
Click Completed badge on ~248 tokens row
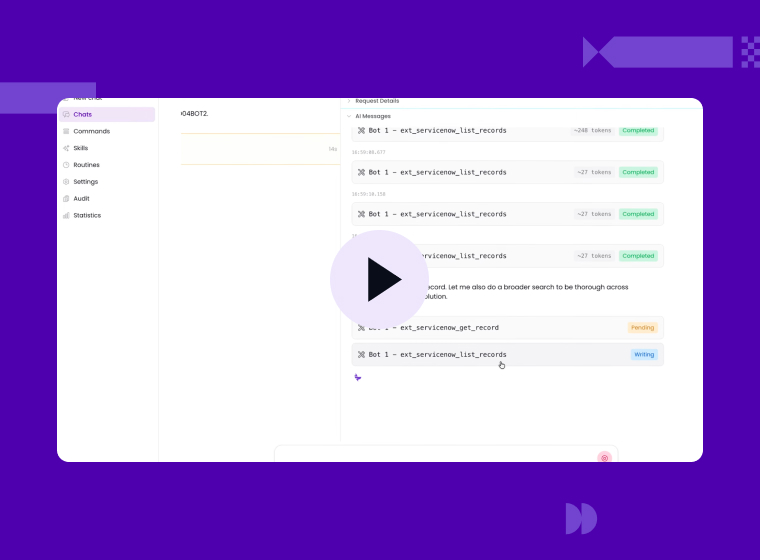pyautogui.click(x=638, y=130)
